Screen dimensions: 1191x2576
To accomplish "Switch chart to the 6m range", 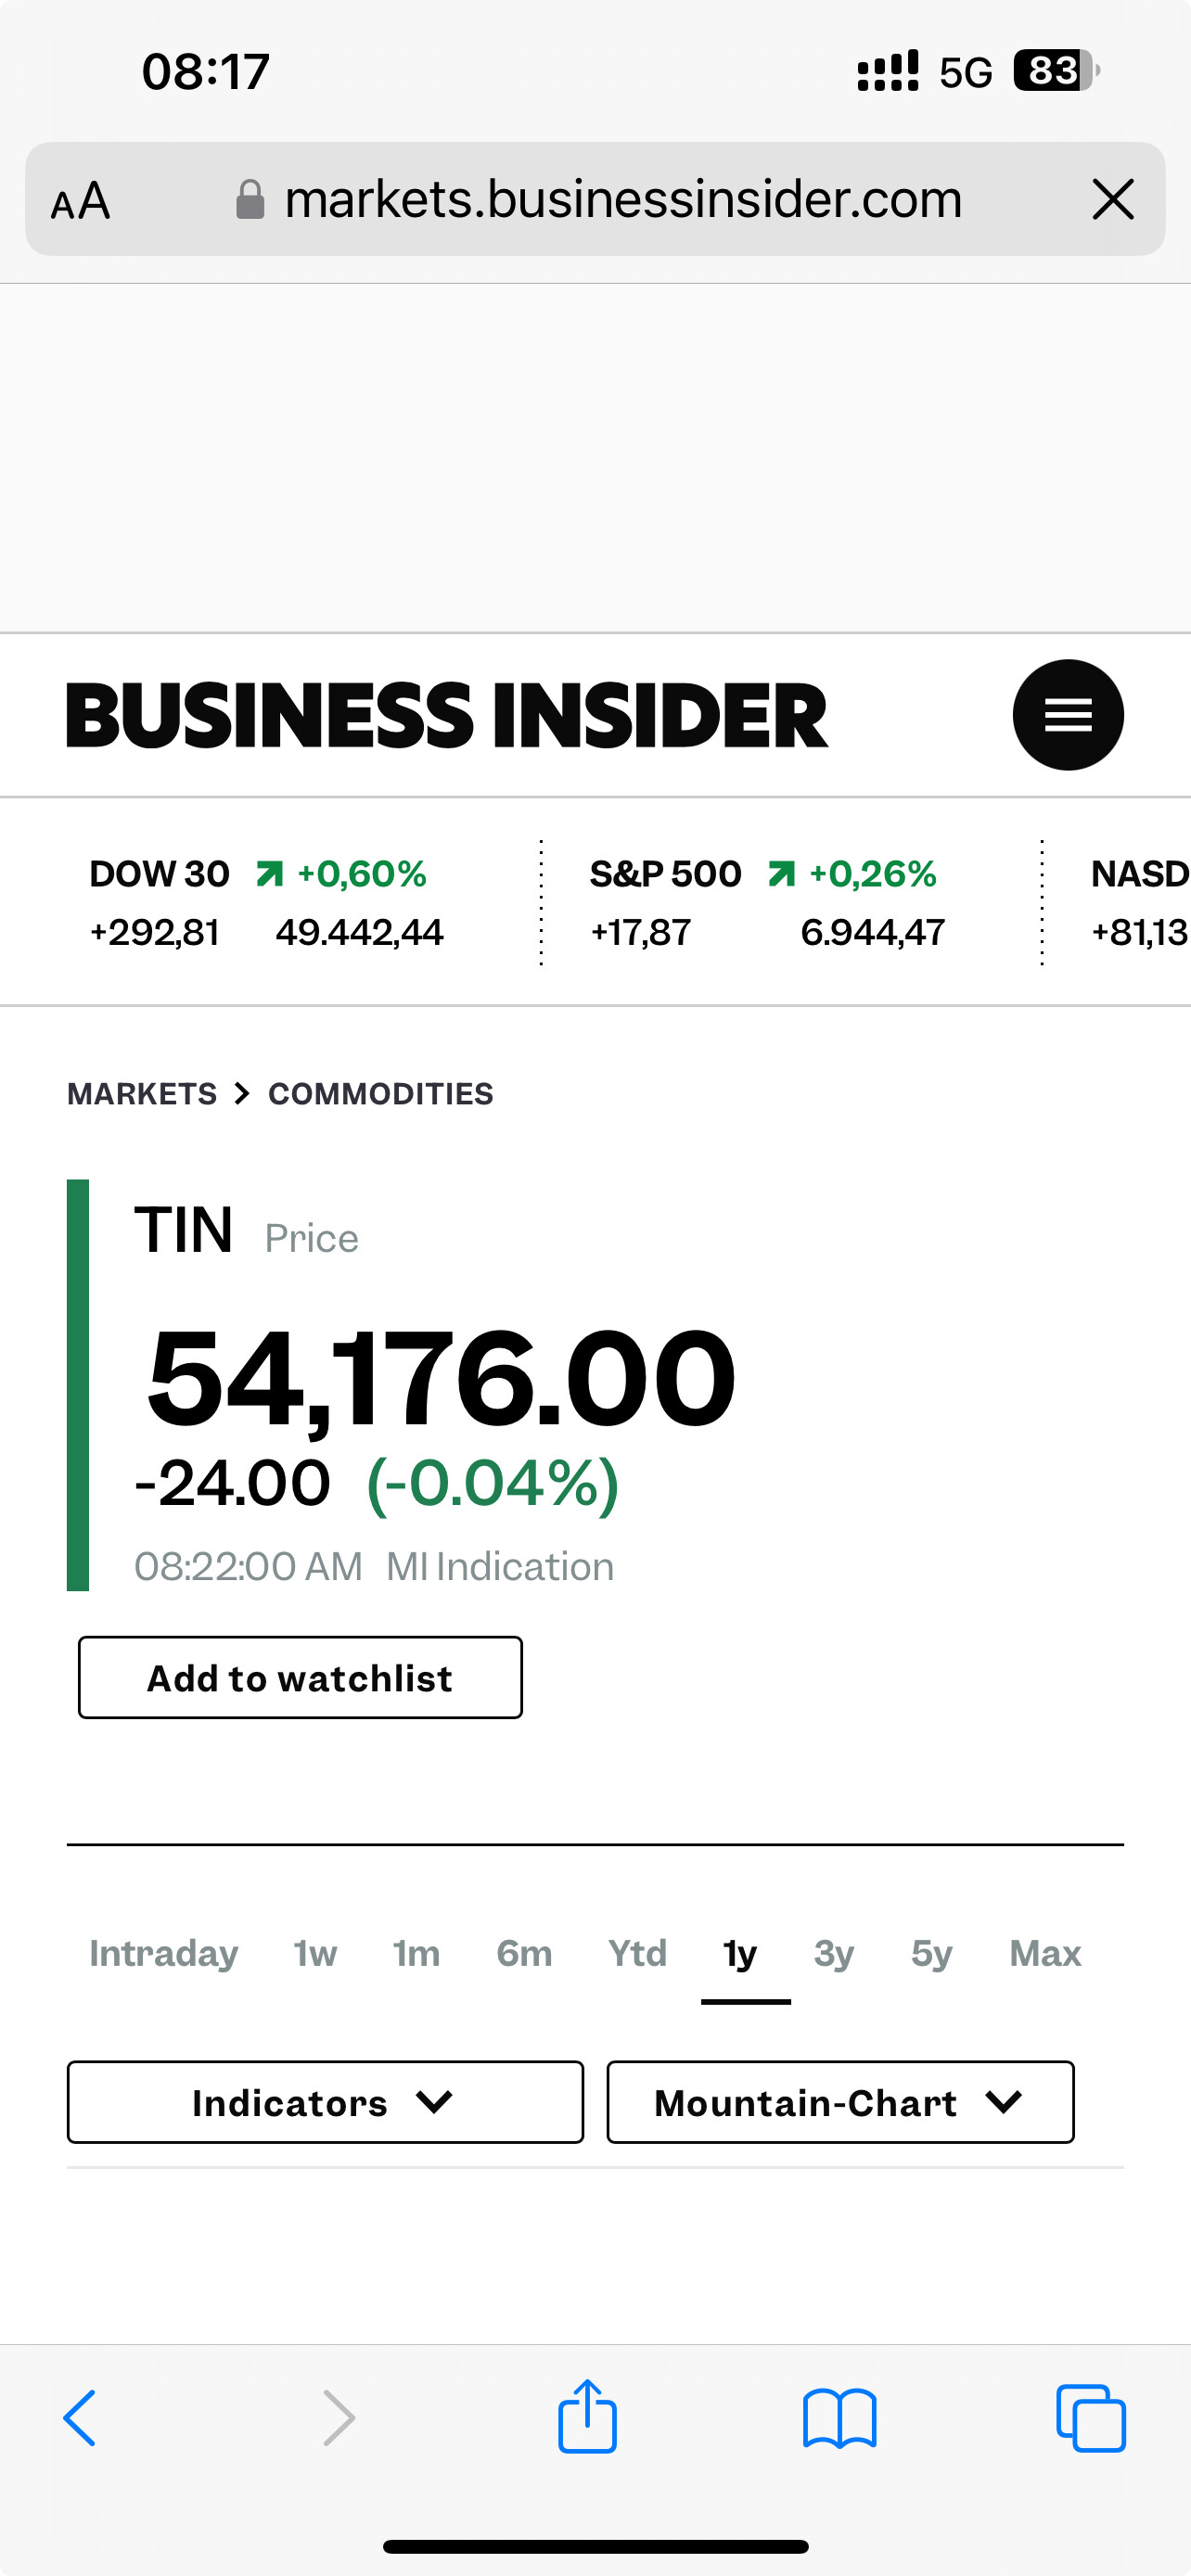I will click(x=524, y=1953).
